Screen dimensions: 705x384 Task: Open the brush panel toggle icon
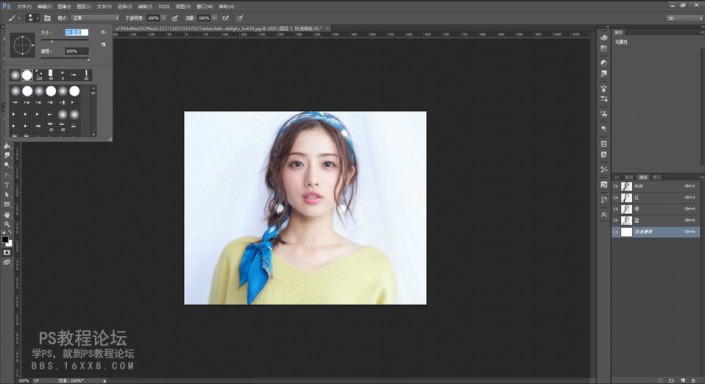coord(47,18)
